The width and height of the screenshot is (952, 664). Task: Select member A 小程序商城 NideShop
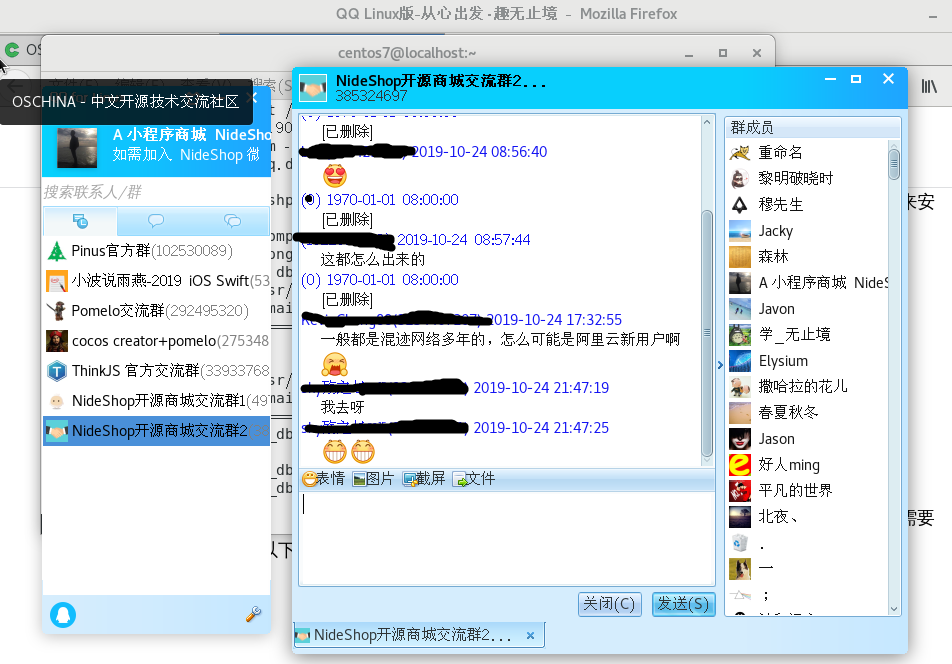(808, 283)
